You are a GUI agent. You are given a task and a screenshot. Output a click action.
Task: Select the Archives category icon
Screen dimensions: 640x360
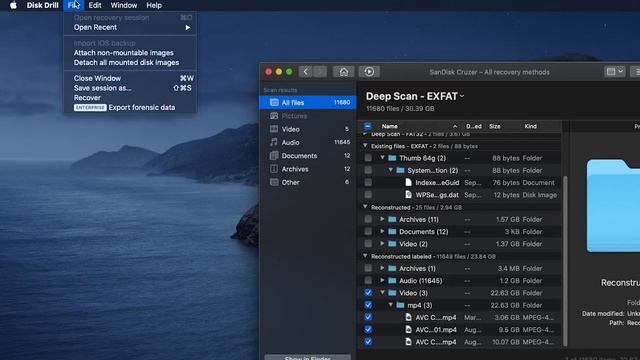click(274, 169)
